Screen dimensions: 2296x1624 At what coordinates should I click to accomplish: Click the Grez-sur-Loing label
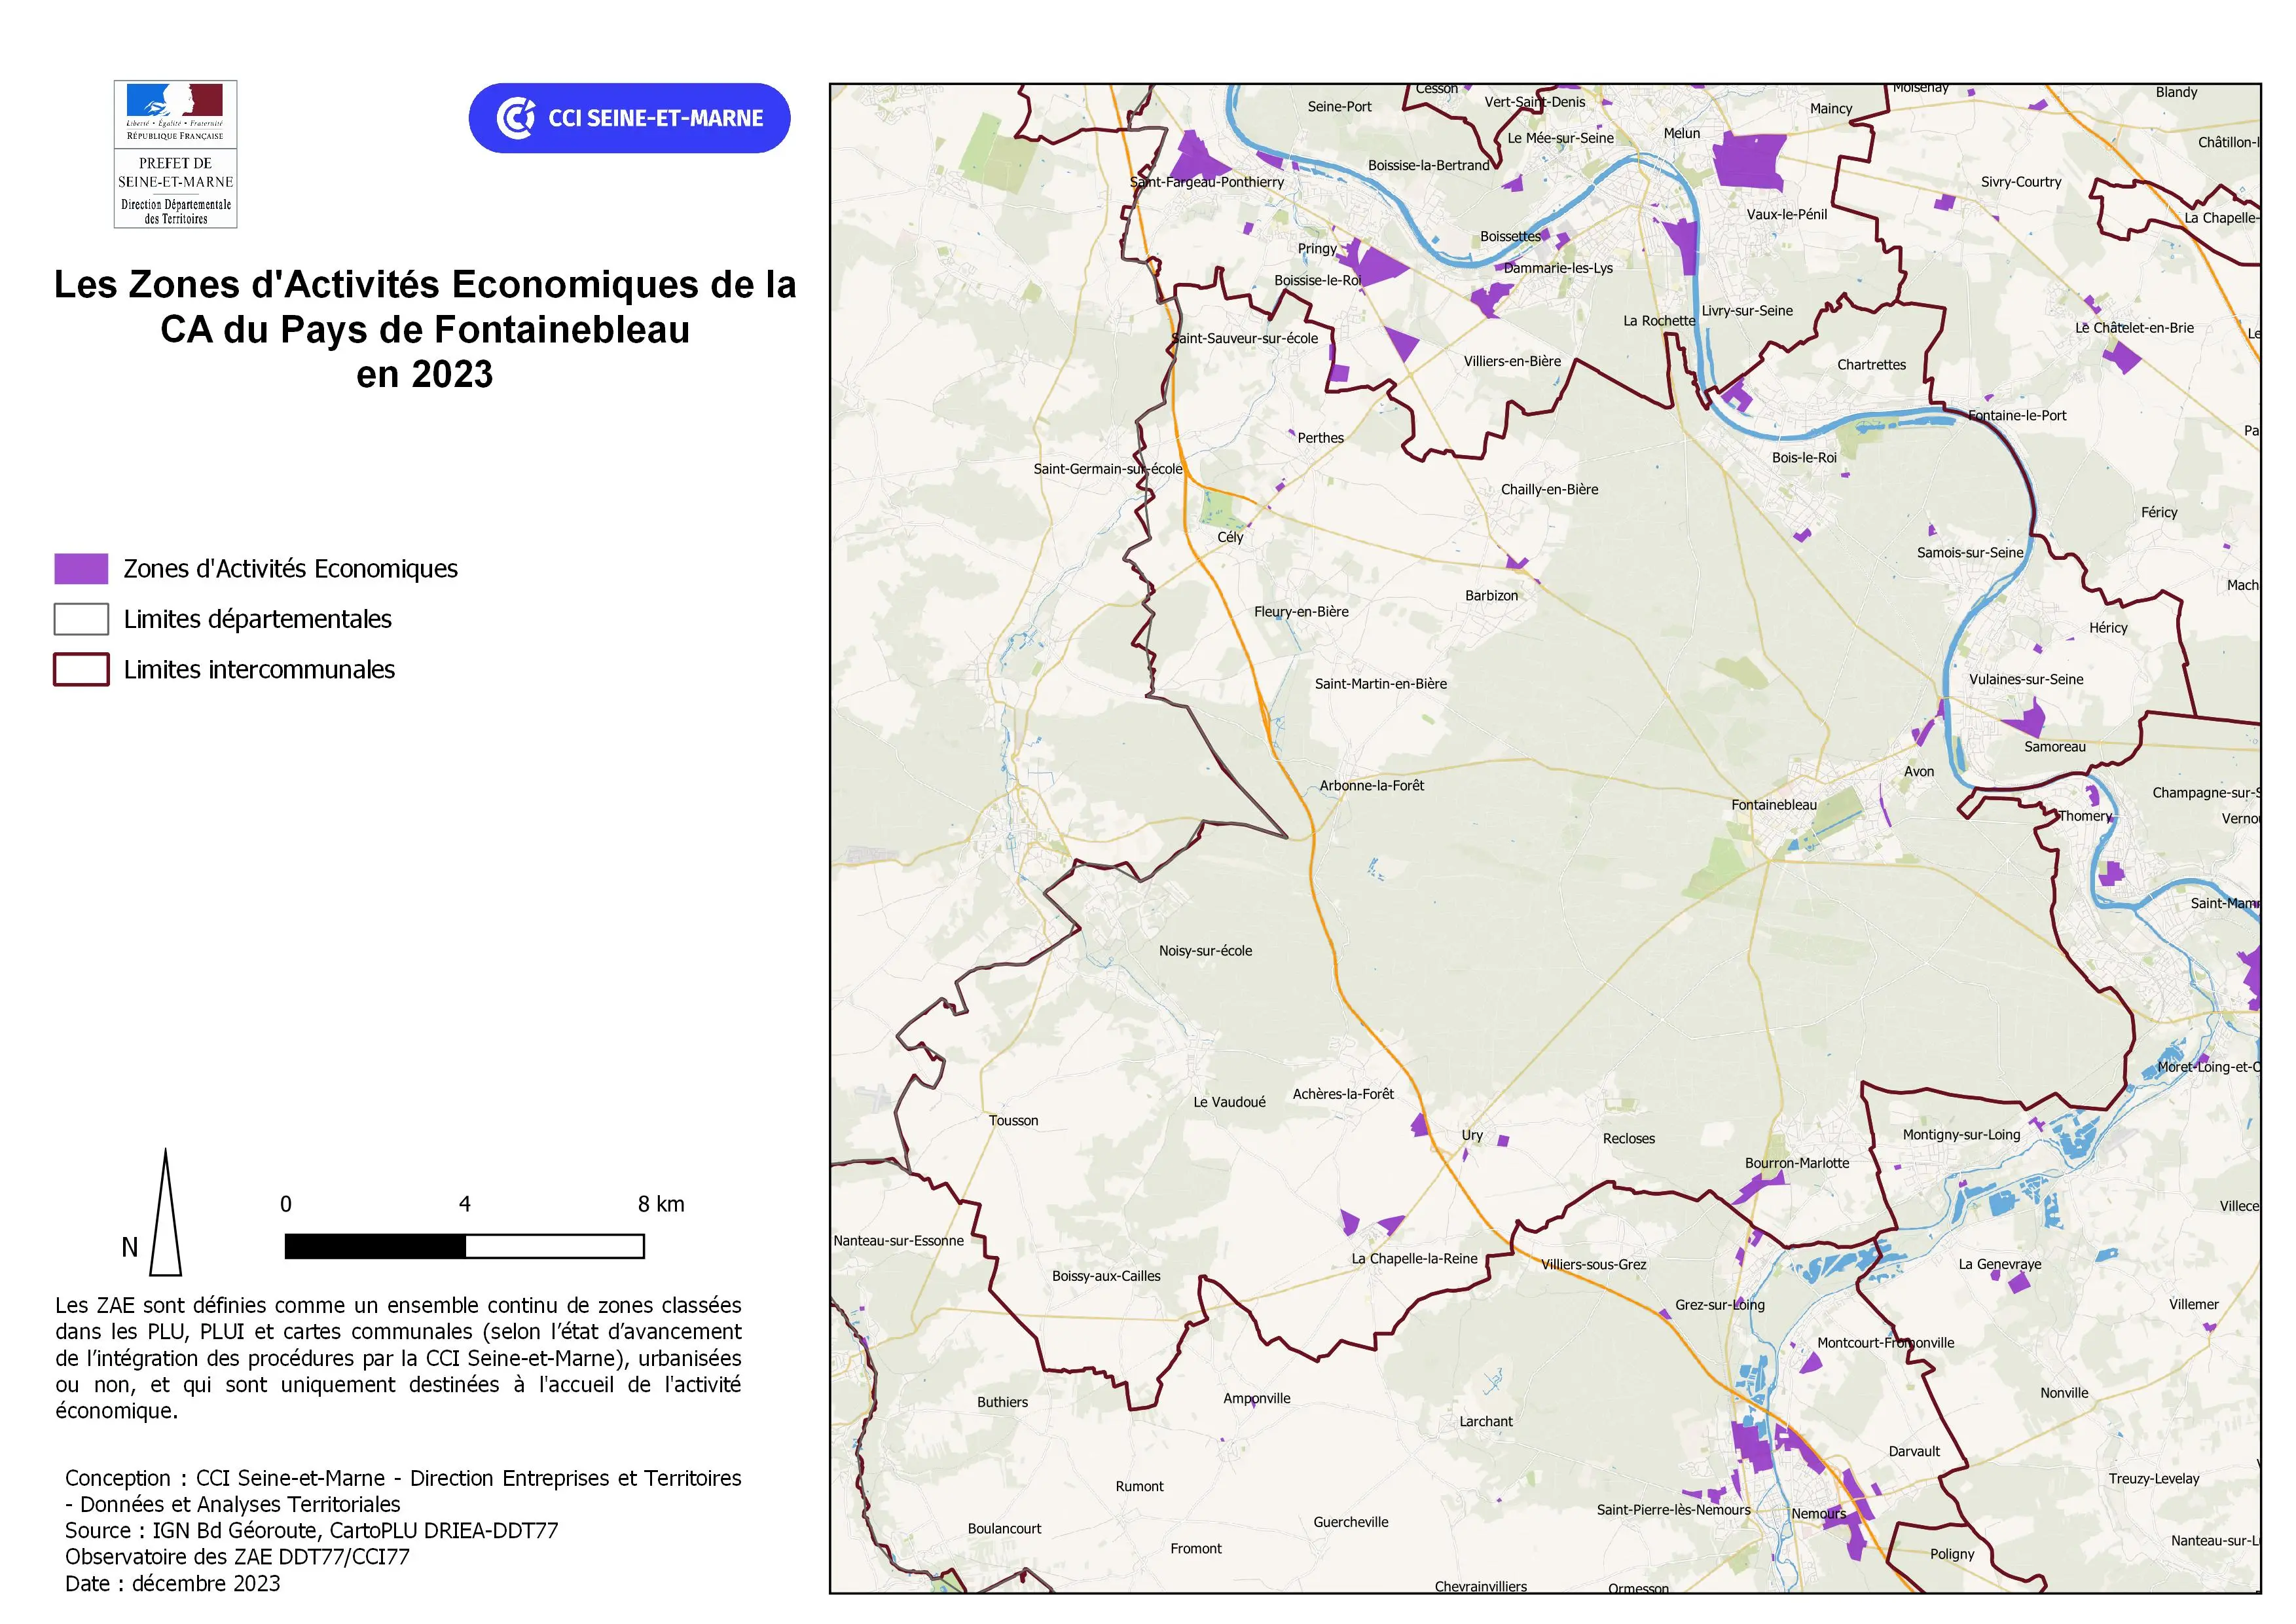[1720, 1304]
